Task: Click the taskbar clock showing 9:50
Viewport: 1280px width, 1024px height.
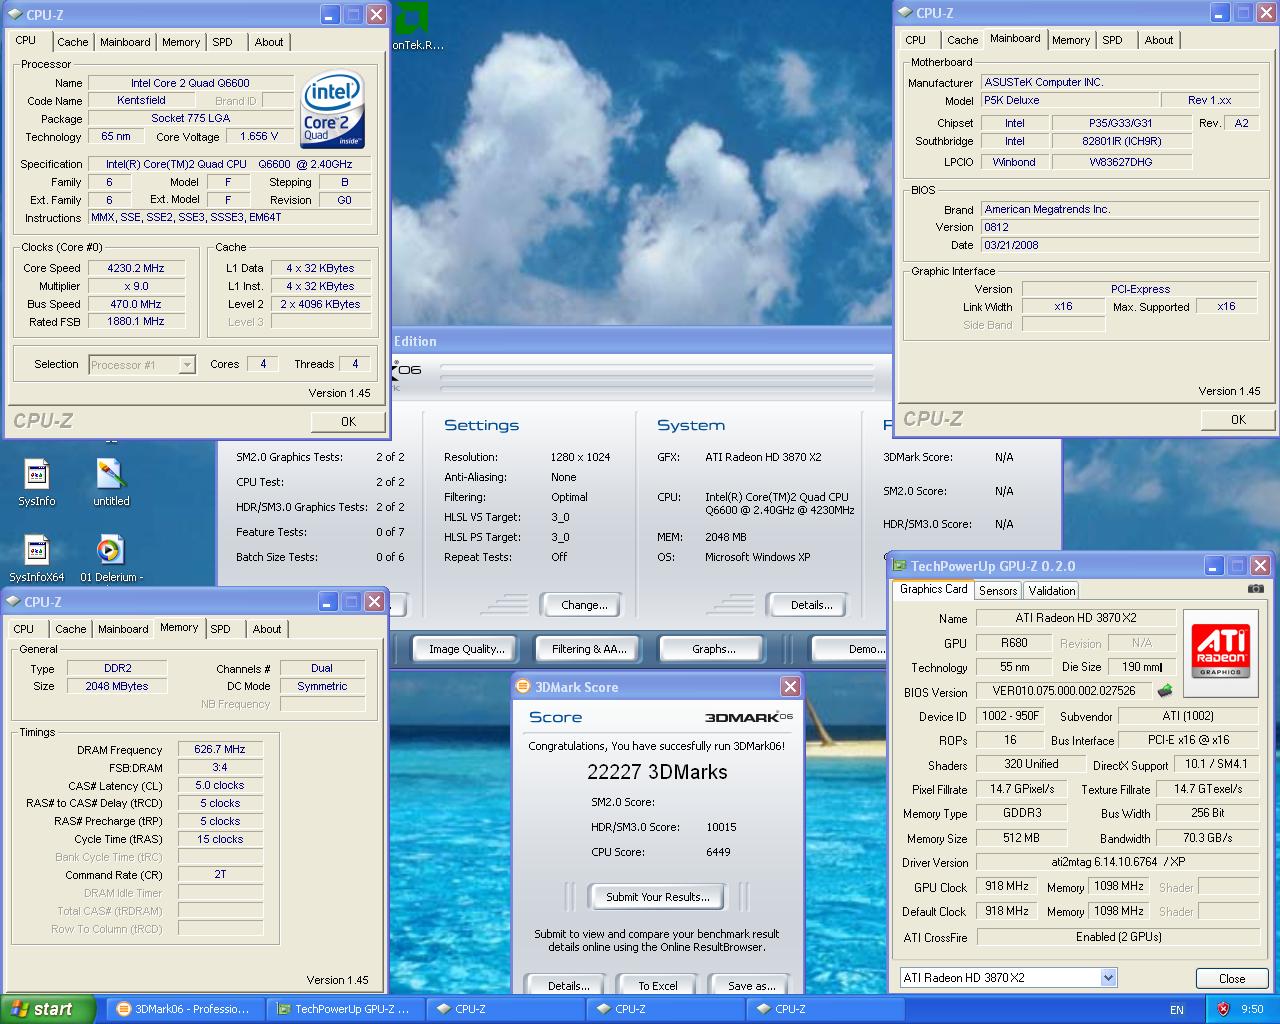Action: (x=1252, y=1010)
